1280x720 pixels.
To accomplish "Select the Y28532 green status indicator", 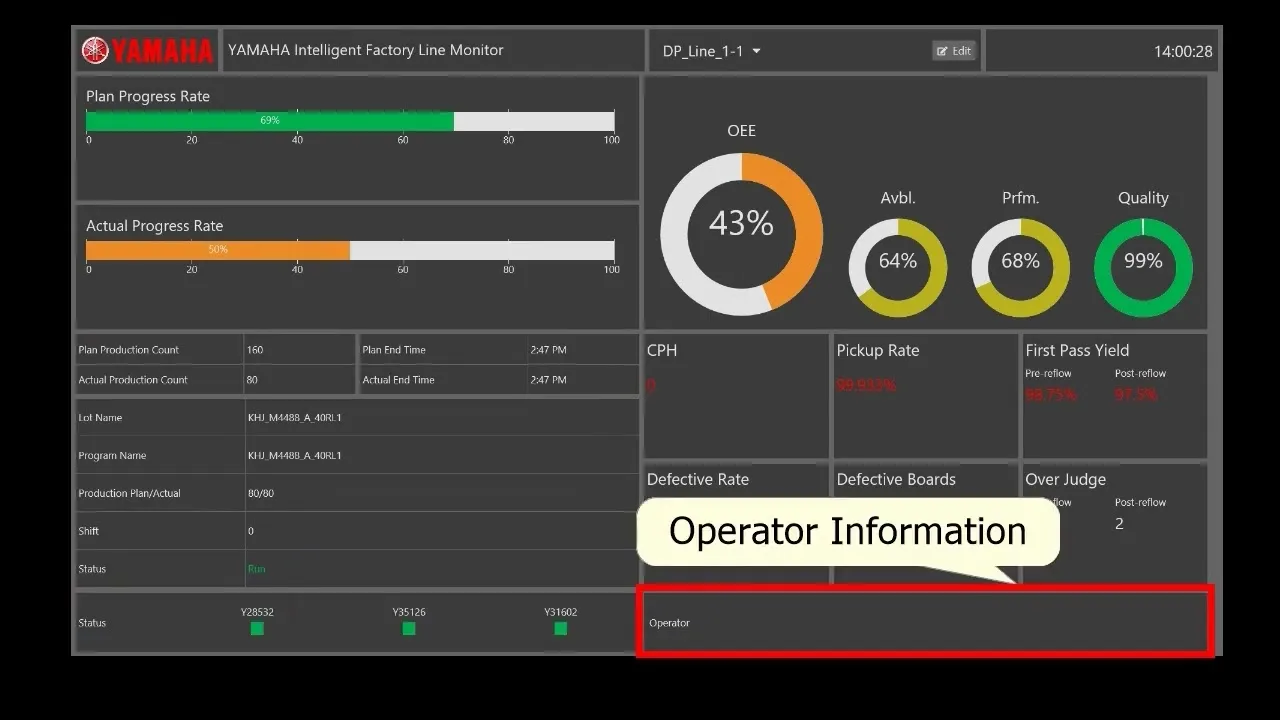I will coord(257,629).
